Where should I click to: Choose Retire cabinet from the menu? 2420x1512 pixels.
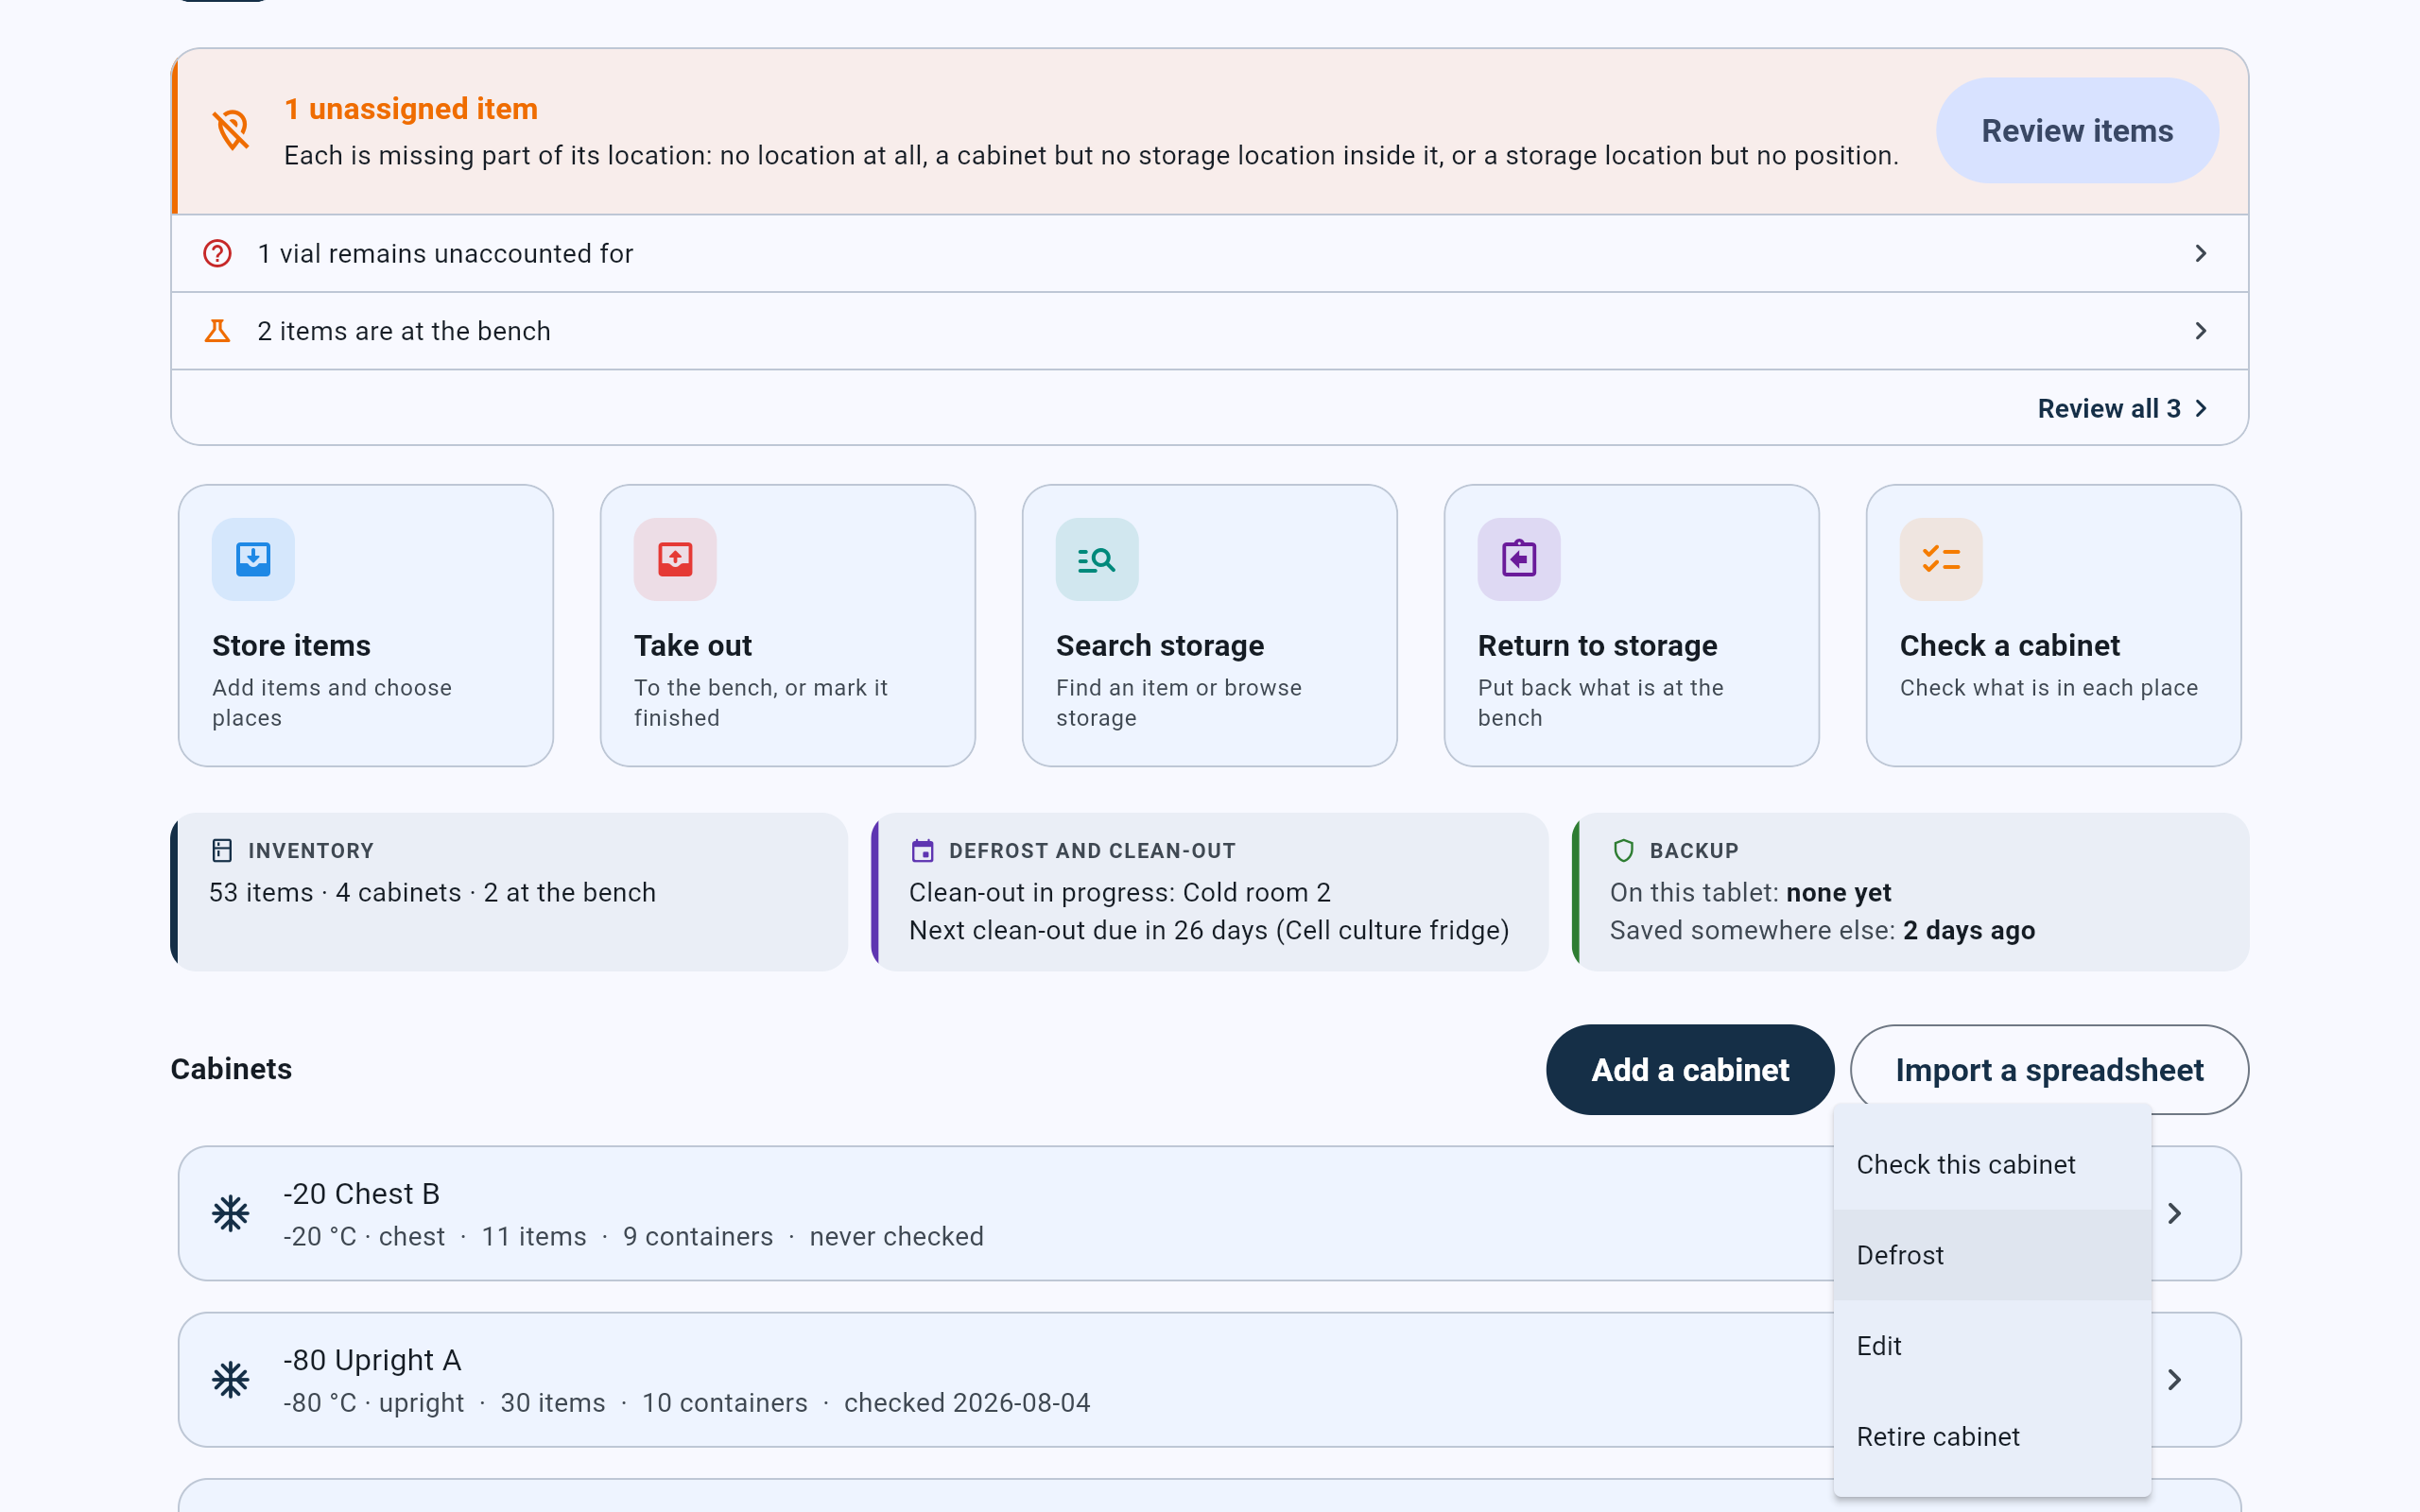click(1992, 1437)
